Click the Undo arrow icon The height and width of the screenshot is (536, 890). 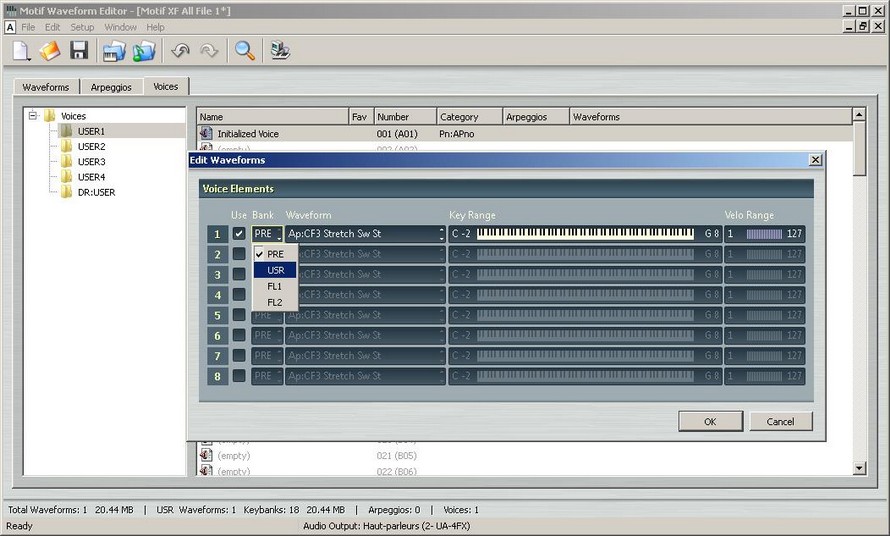tap(181, 51)
